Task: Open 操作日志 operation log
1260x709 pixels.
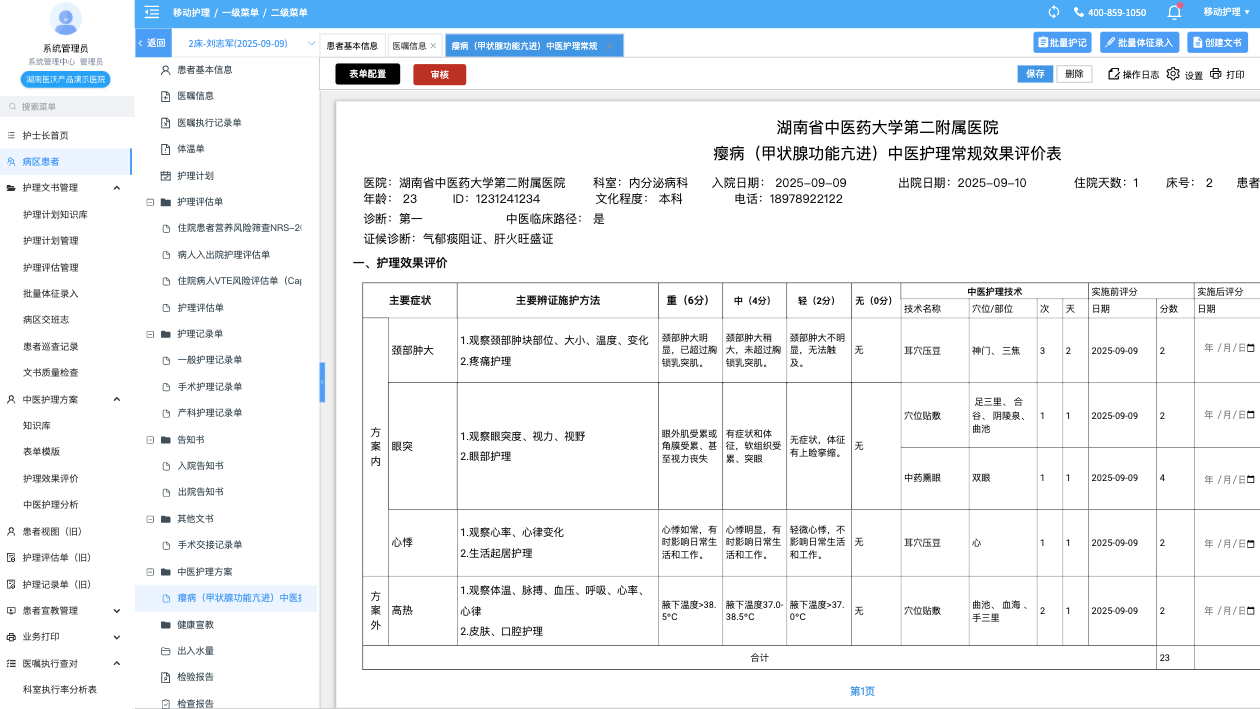Action: 1134,74
